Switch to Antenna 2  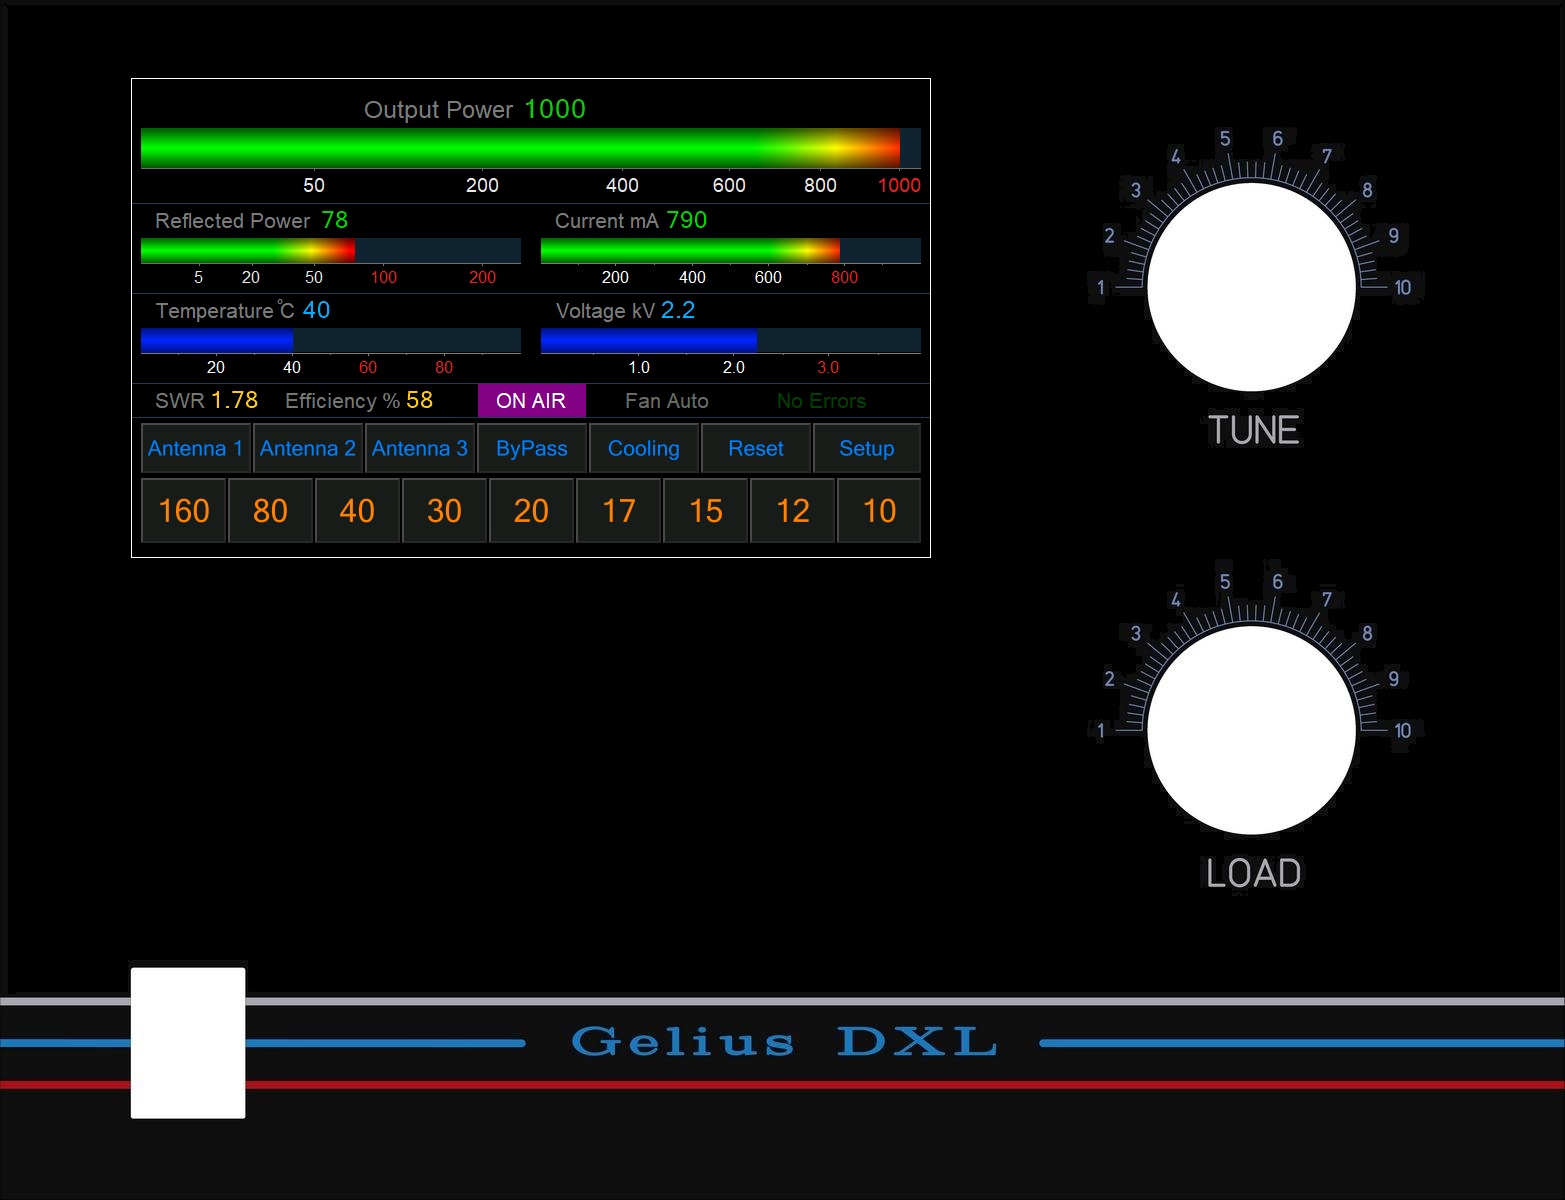click(x=307, y=448)
